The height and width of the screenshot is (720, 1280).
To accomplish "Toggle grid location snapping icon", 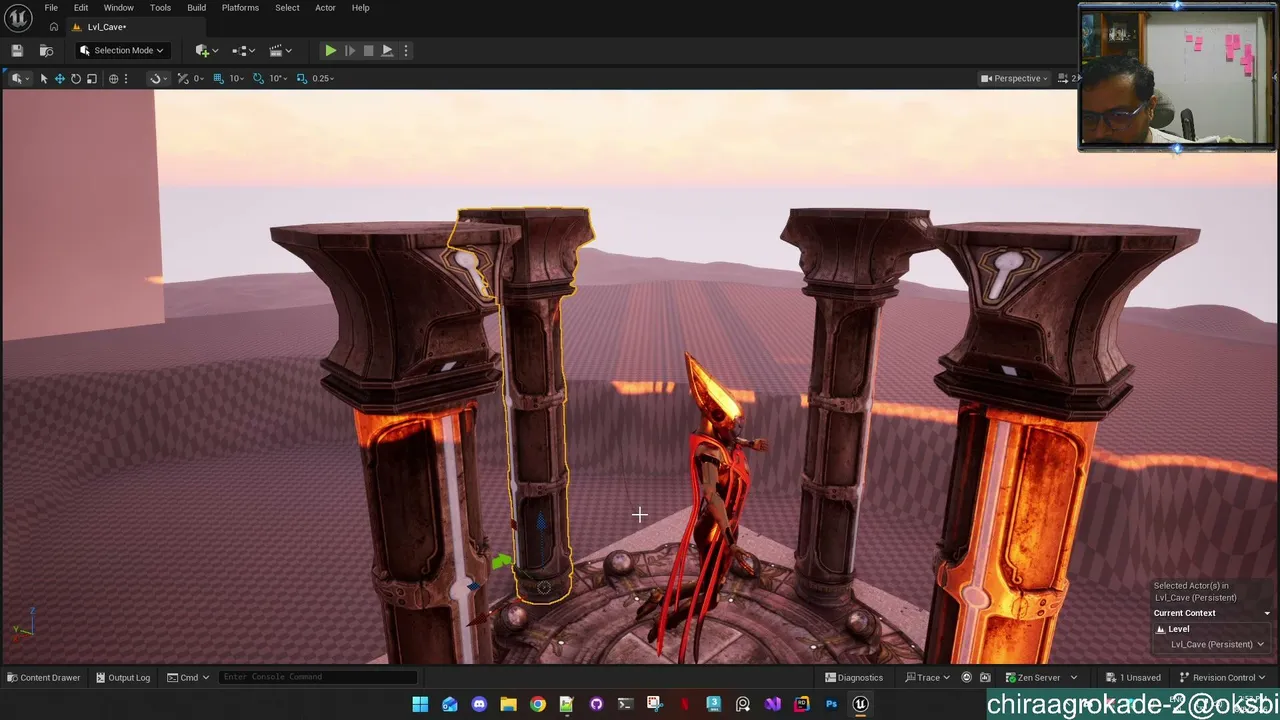I will 218,78.
